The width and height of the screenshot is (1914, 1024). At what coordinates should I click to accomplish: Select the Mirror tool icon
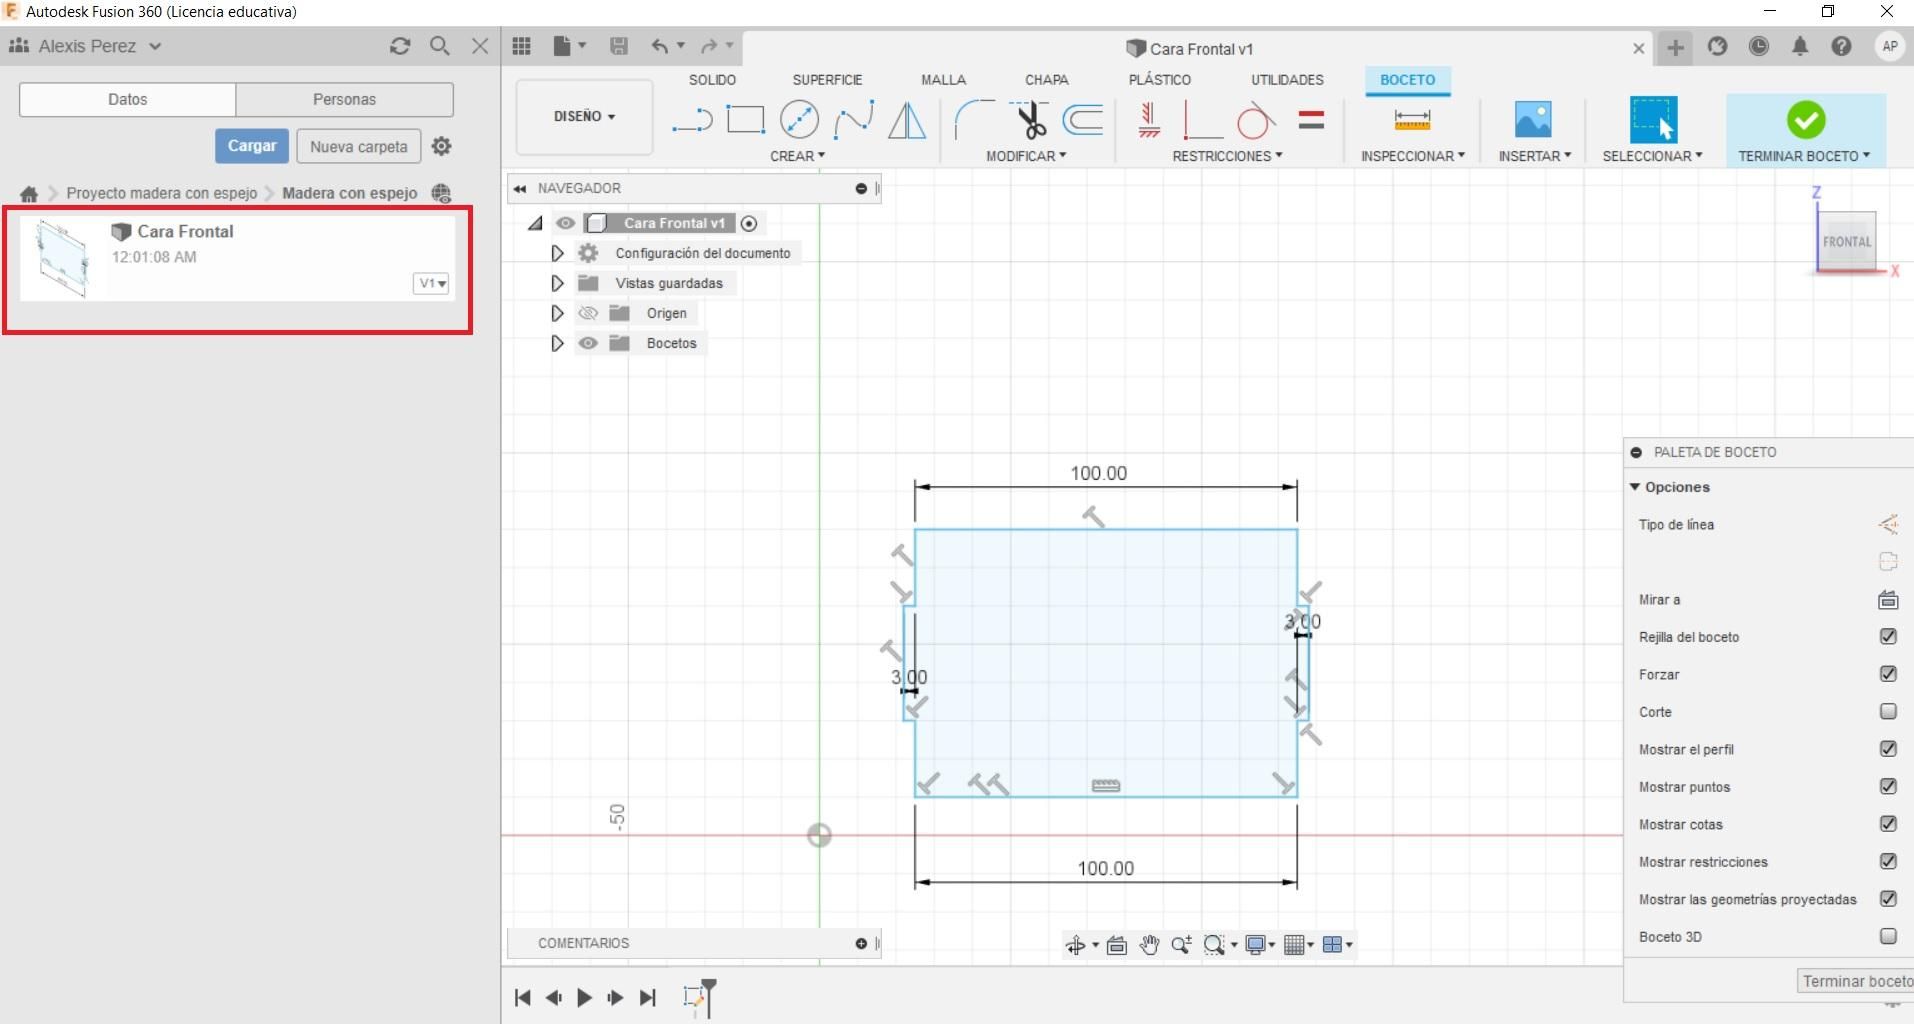pyautogui.click(x=907, y=120)
